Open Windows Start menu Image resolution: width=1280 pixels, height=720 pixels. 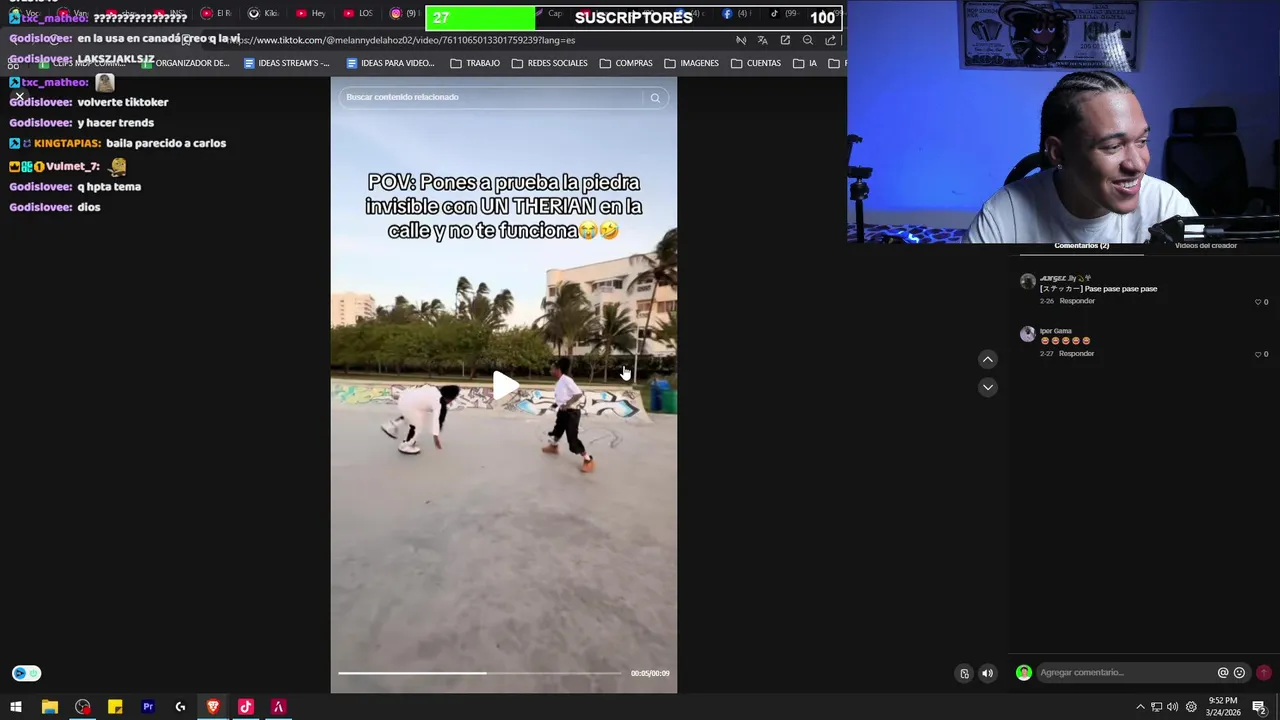16,707
